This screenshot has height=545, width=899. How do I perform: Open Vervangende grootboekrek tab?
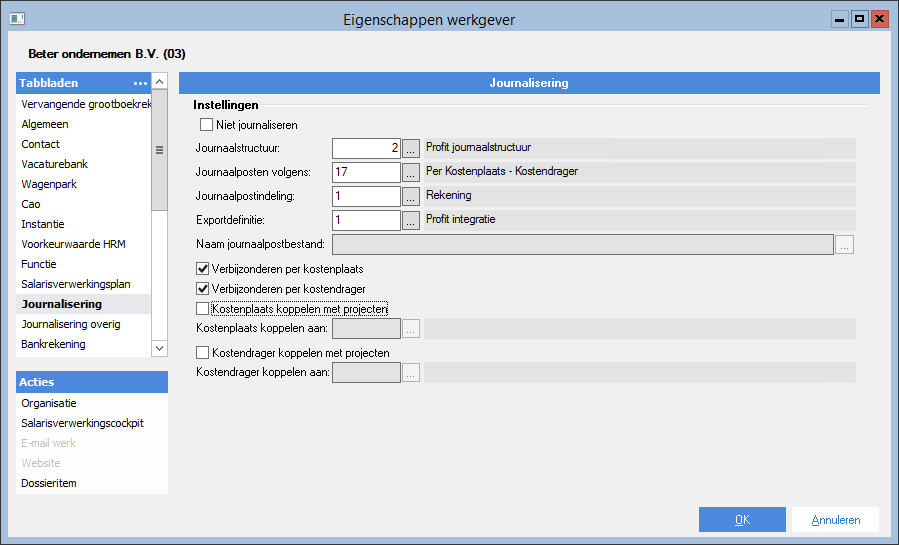(84, 104)
